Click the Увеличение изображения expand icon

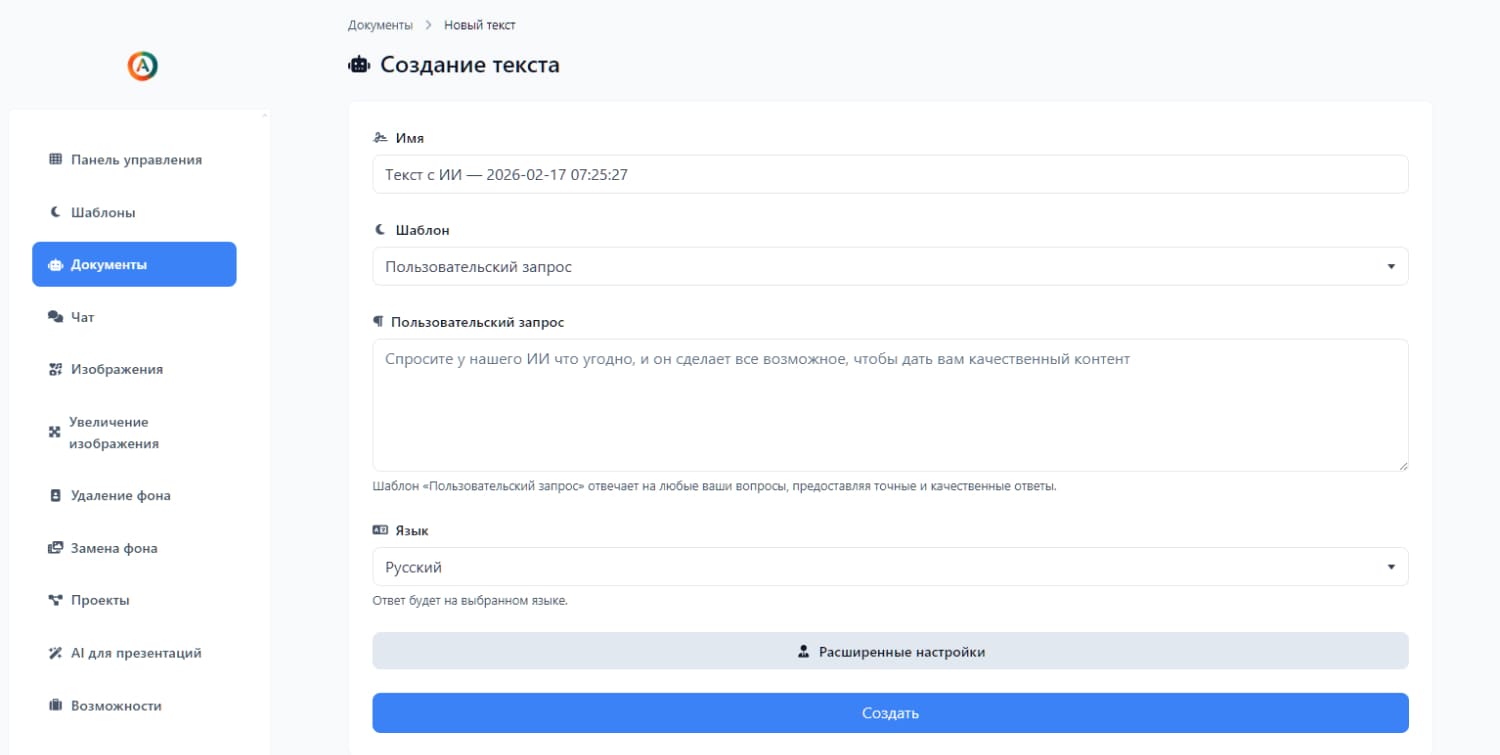[56, 432]
